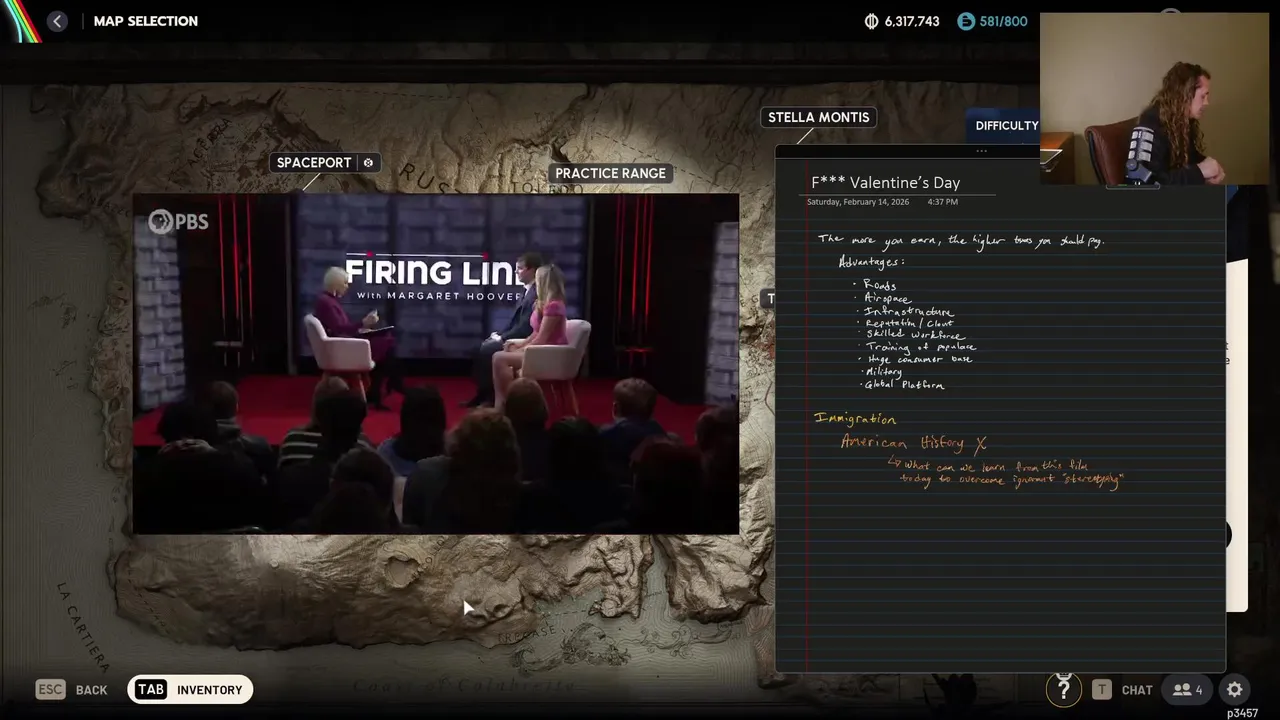This screenshot has width=1280, height=720.
Task: Click the Back label next to ESC
Action: [91, 690]
